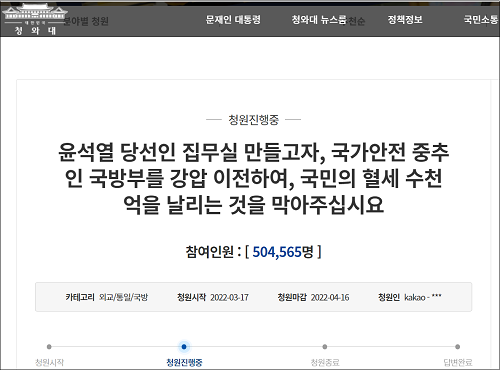This screenshot has height=370, width=500.
Task: Click the category value 외교/통일/국방
Action: tap(123, 297)
